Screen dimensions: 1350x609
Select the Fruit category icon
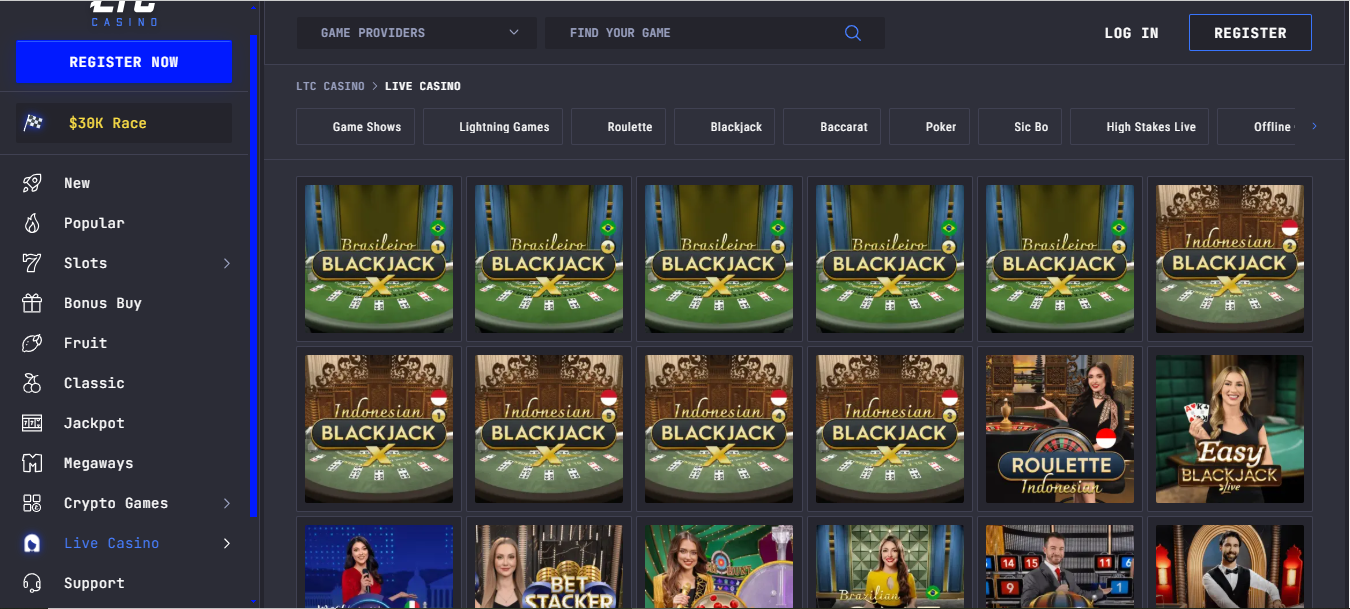click(32, 343)
